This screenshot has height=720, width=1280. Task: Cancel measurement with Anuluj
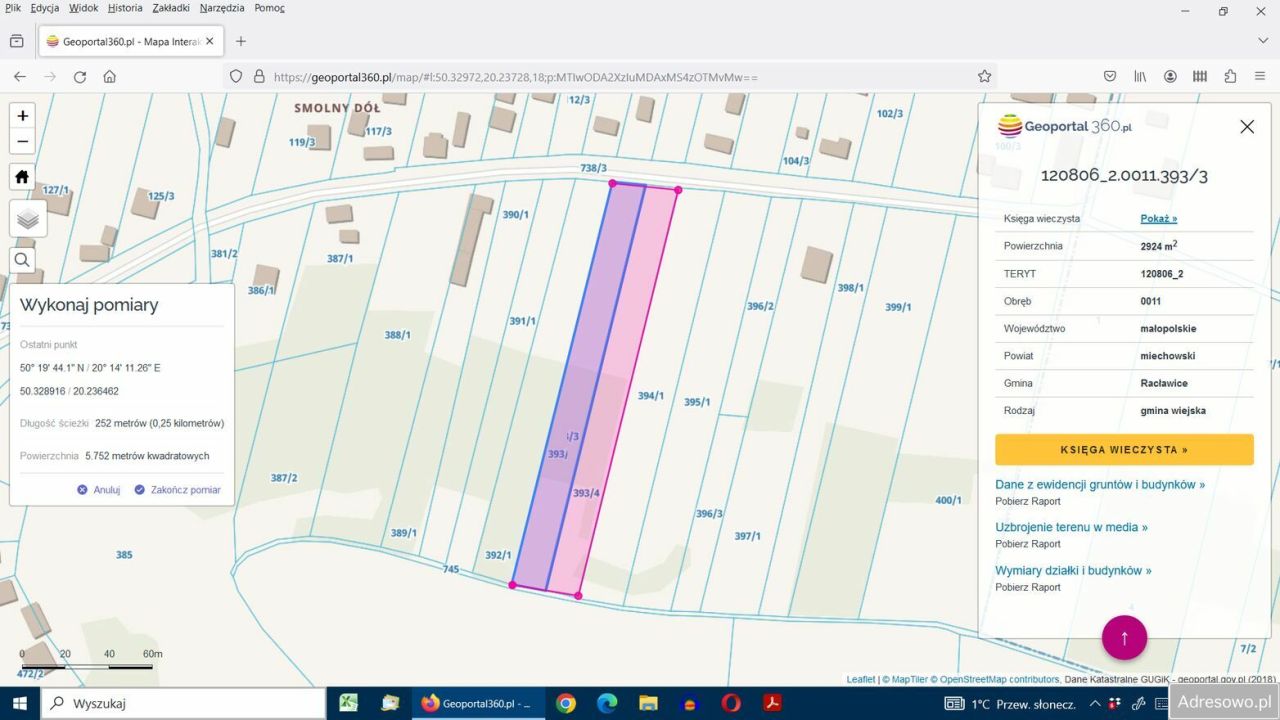(99, 490)
